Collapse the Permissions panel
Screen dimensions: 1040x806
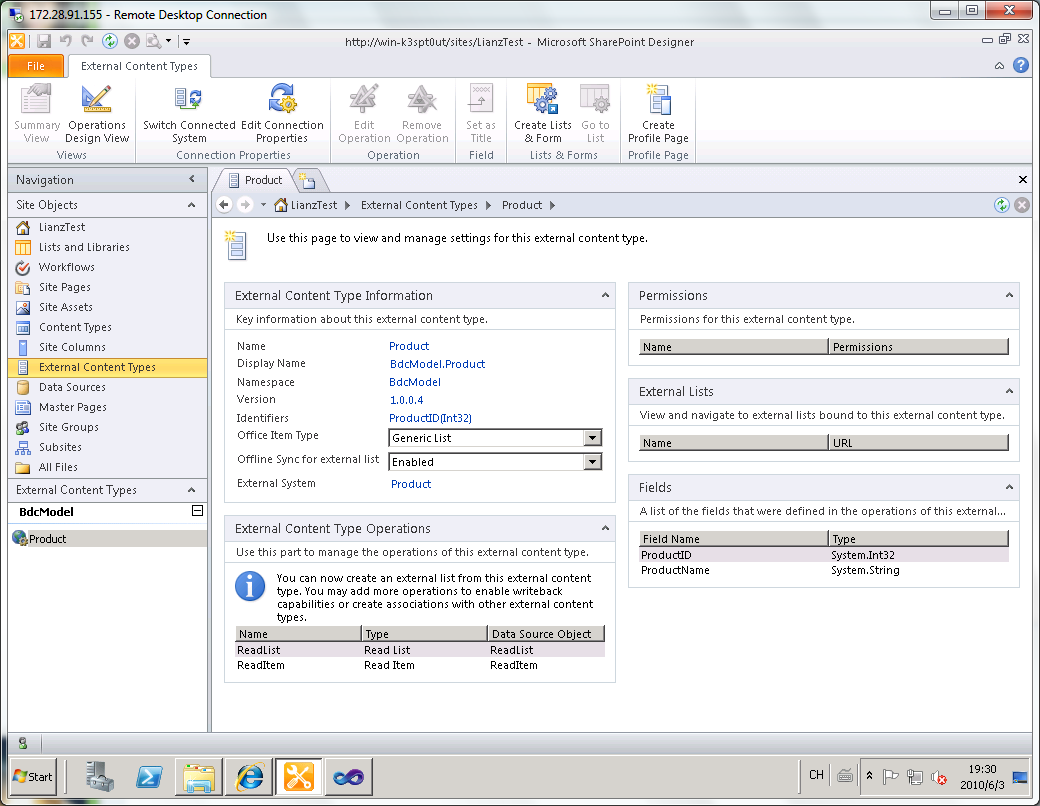click(1009, 295)
